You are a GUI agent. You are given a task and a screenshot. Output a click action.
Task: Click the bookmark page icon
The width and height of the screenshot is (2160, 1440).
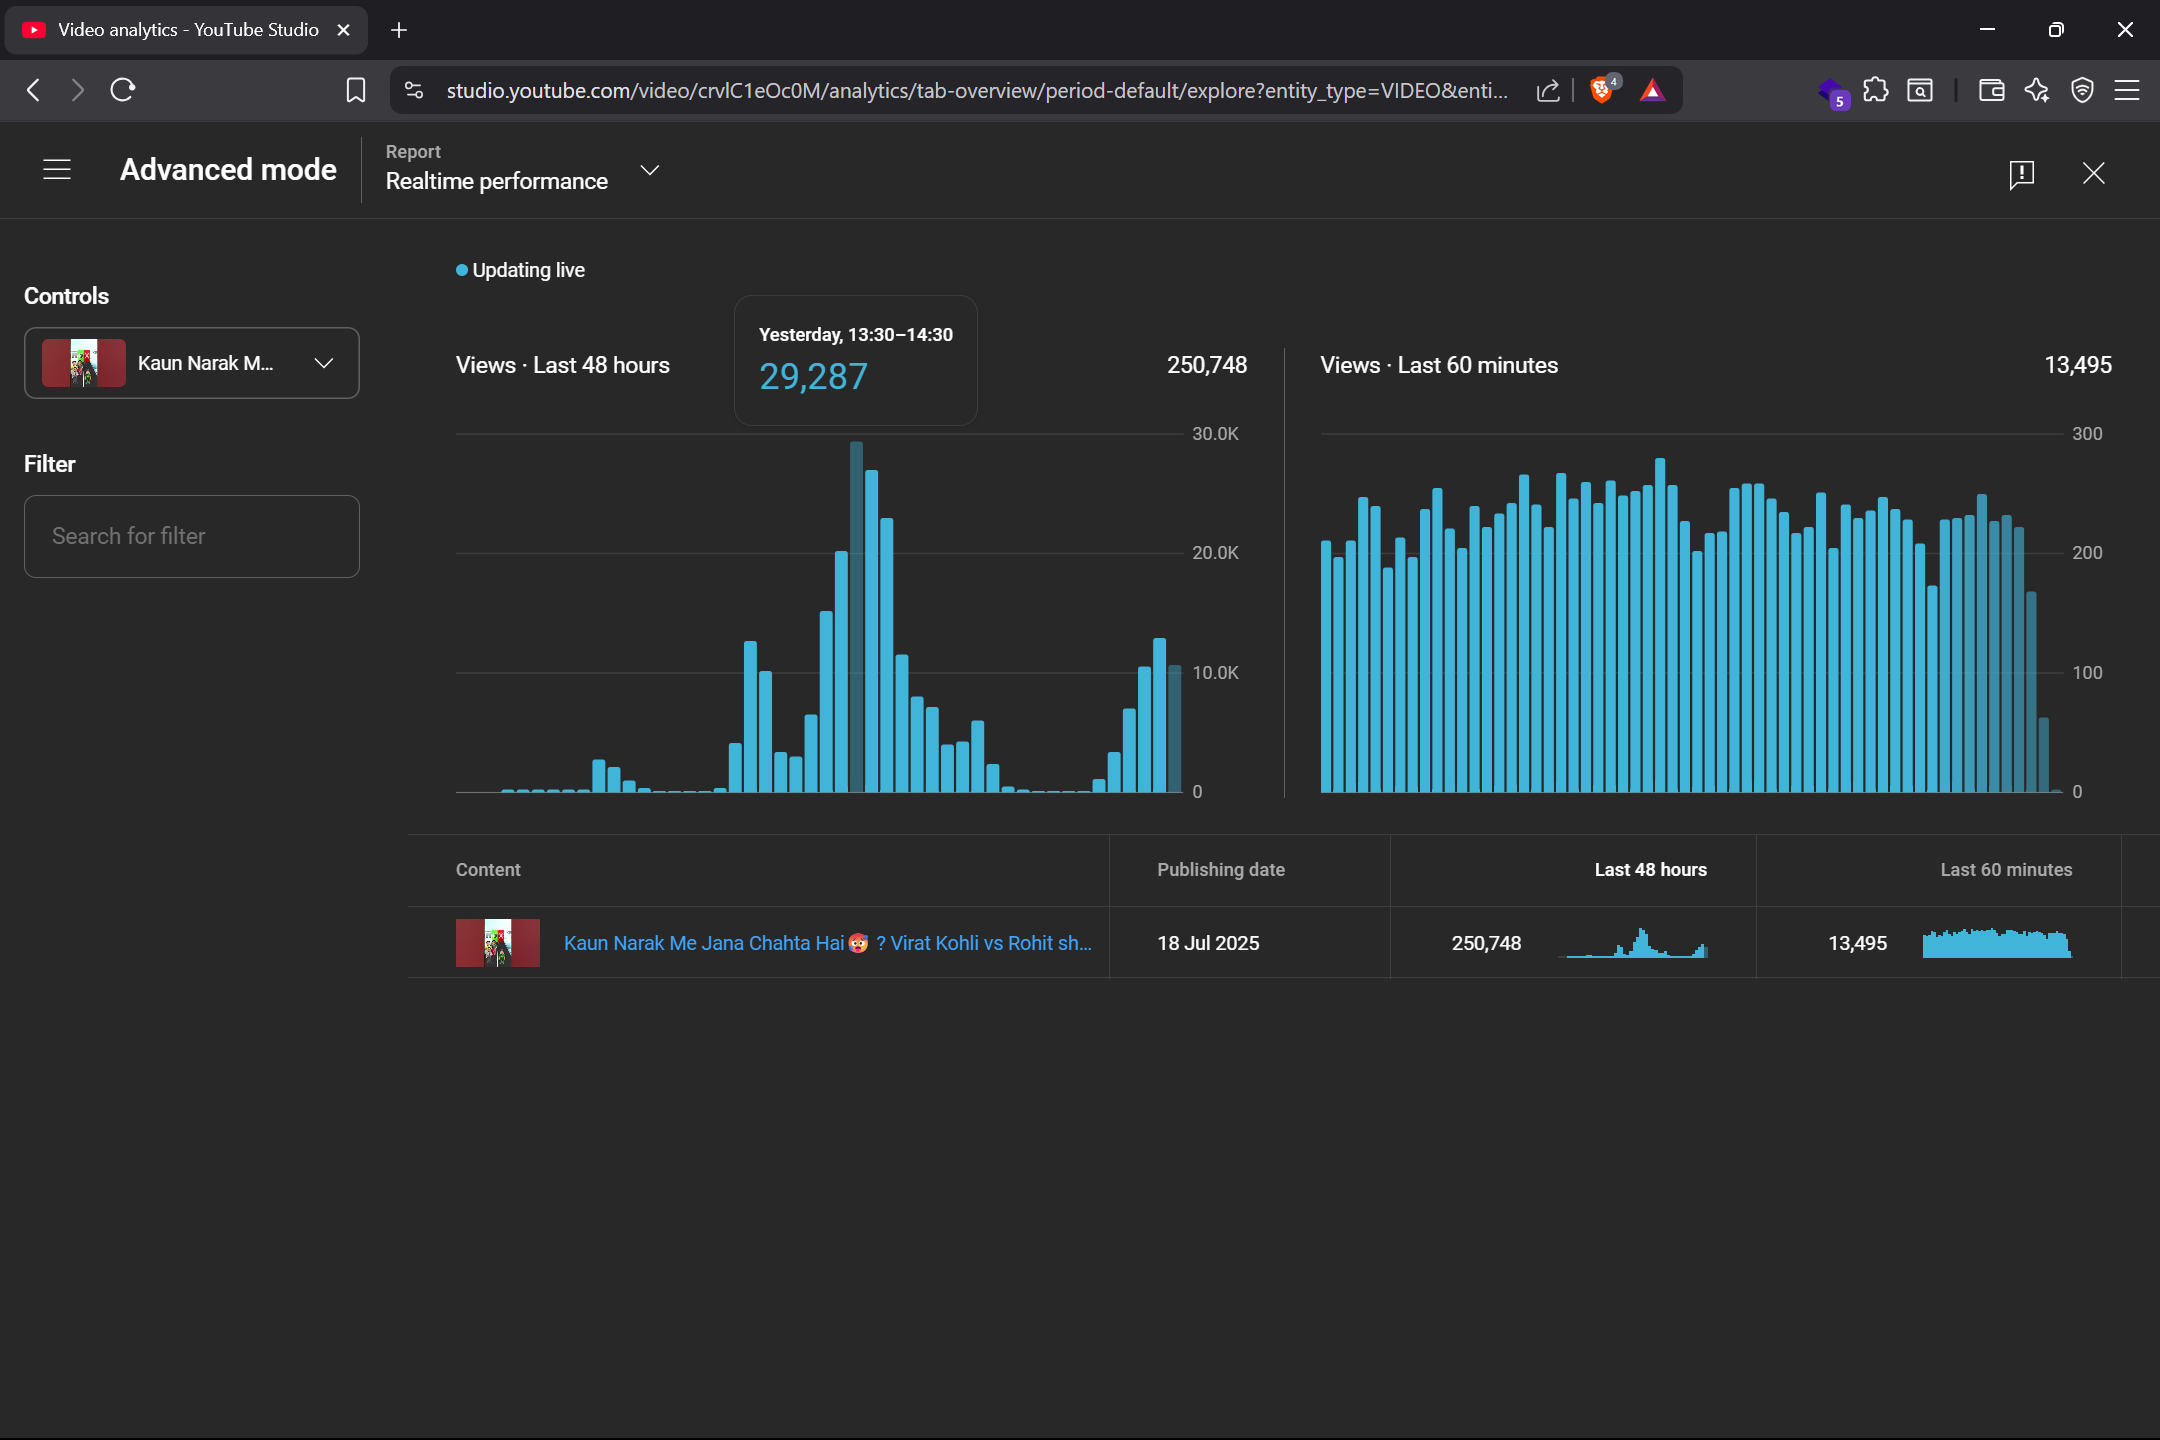[355, 90]
